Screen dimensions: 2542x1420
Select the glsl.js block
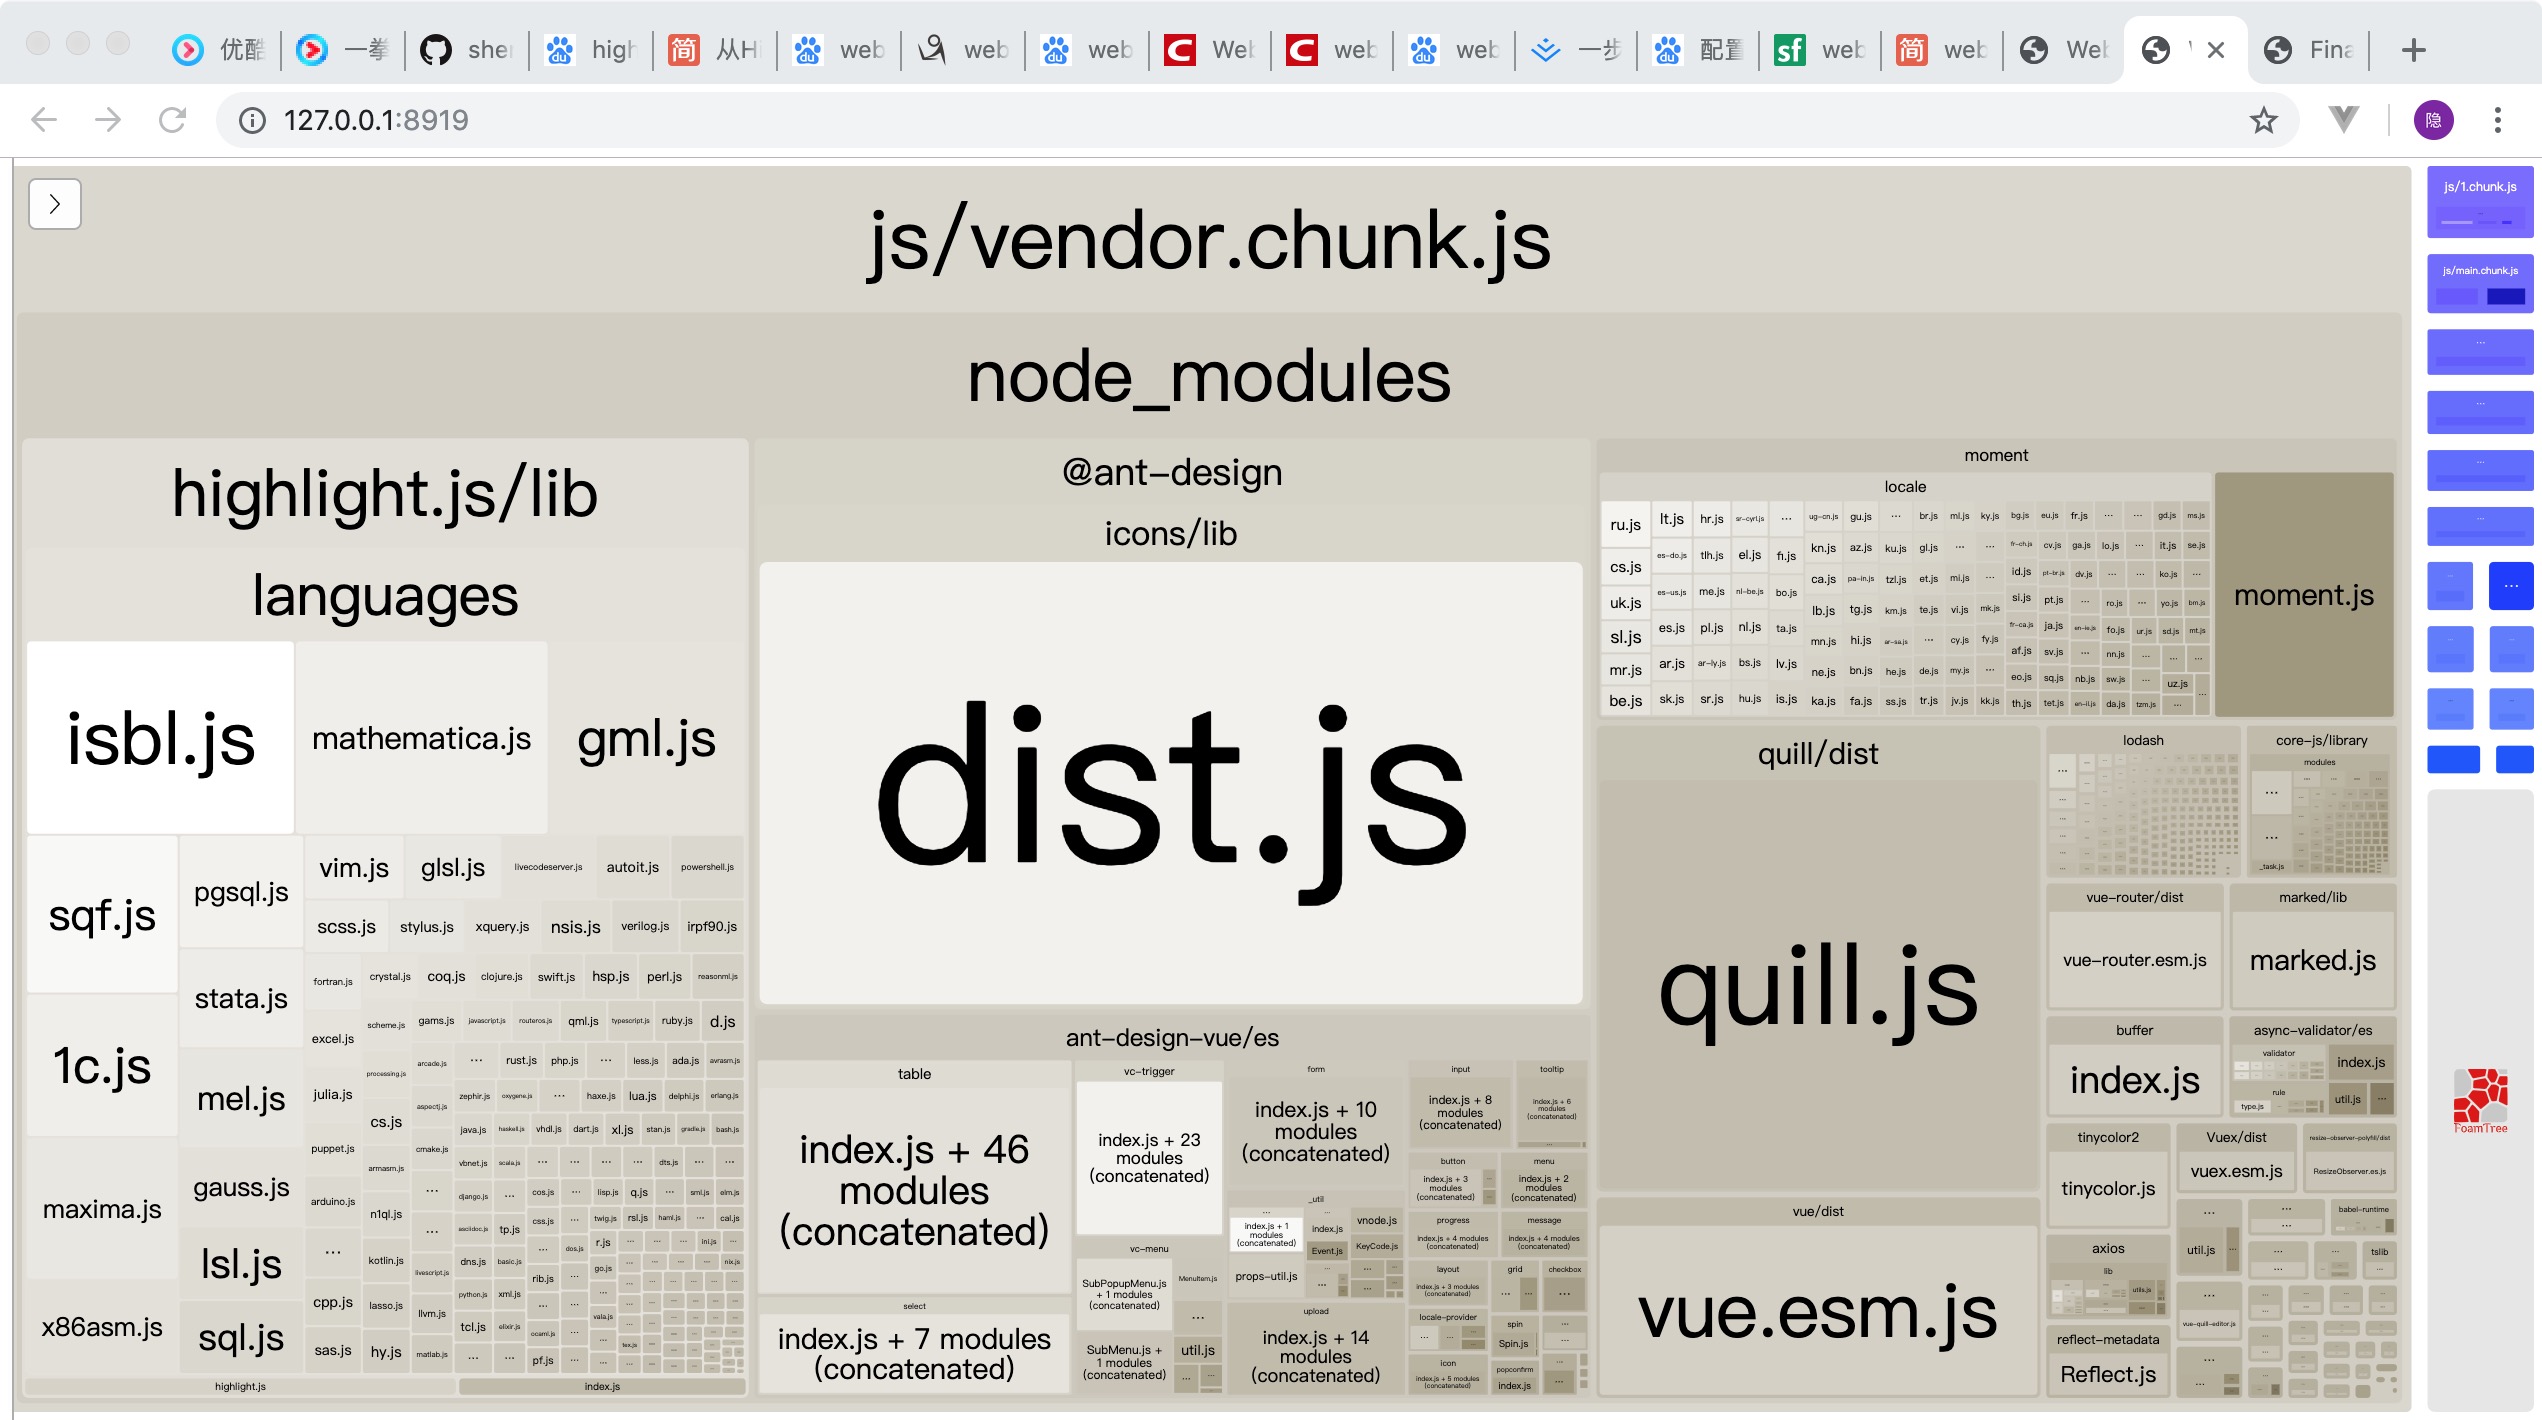453,868
